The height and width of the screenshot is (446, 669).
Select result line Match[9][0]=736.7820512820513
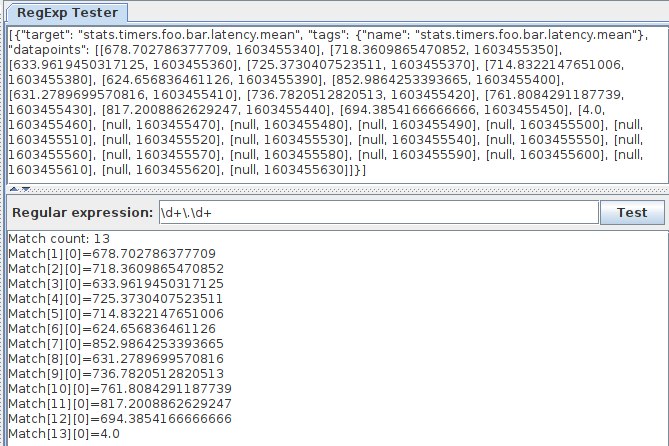click(116, 374)
